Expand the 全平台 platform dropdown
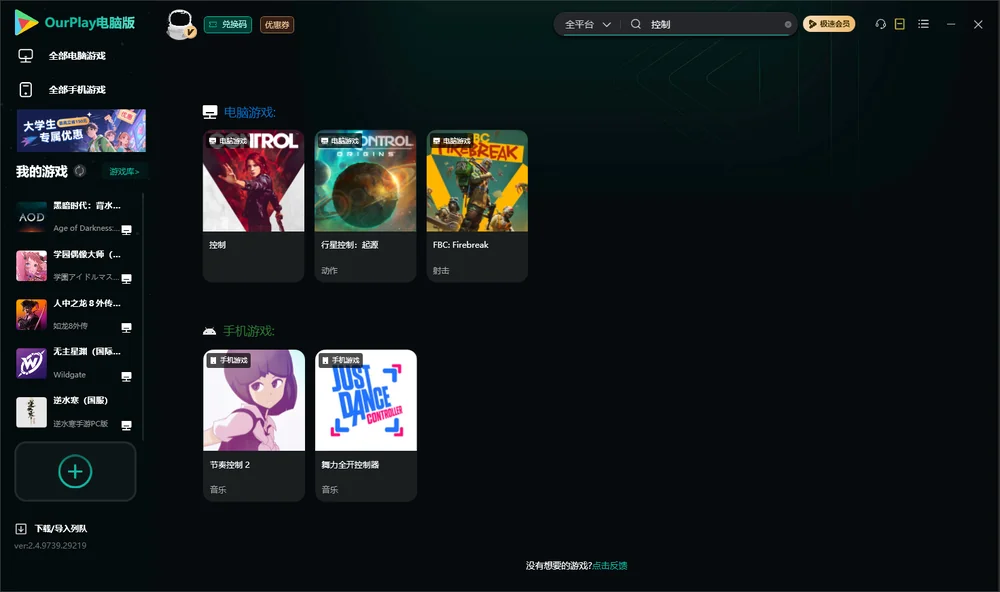 pyautogui.click(x=587, y=24)
